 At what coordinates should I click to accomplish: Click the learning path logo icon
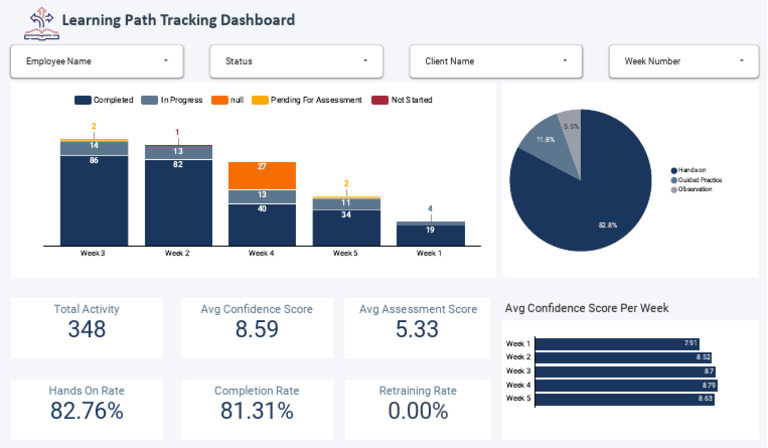(x=42, y=24)
